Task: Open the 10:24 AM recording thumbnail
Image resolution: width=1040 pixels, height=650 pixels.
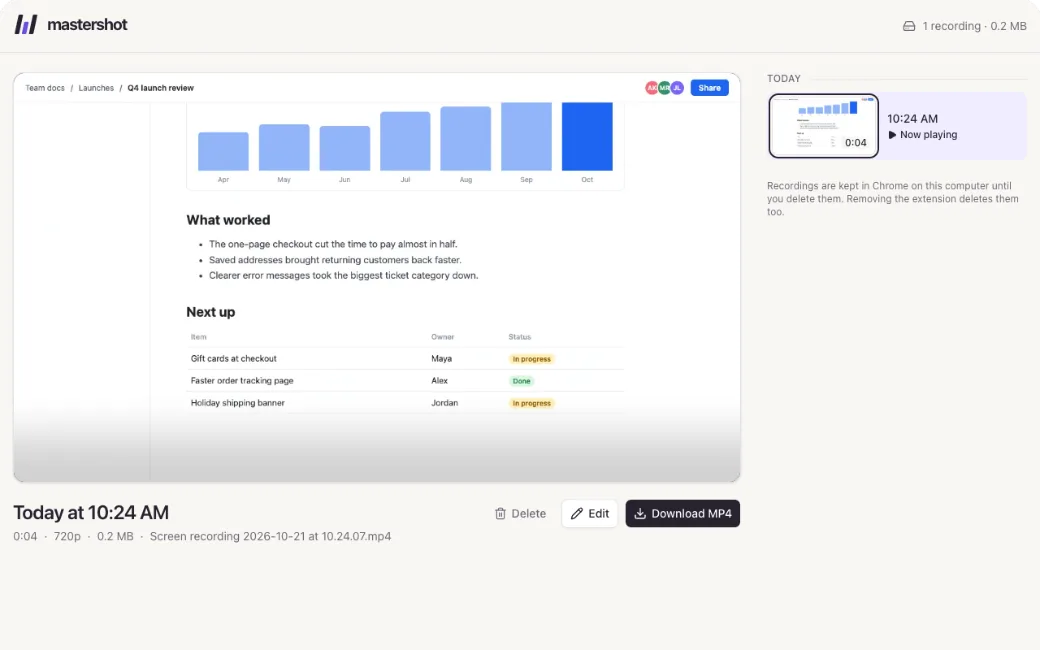Action: pos(824,126)
